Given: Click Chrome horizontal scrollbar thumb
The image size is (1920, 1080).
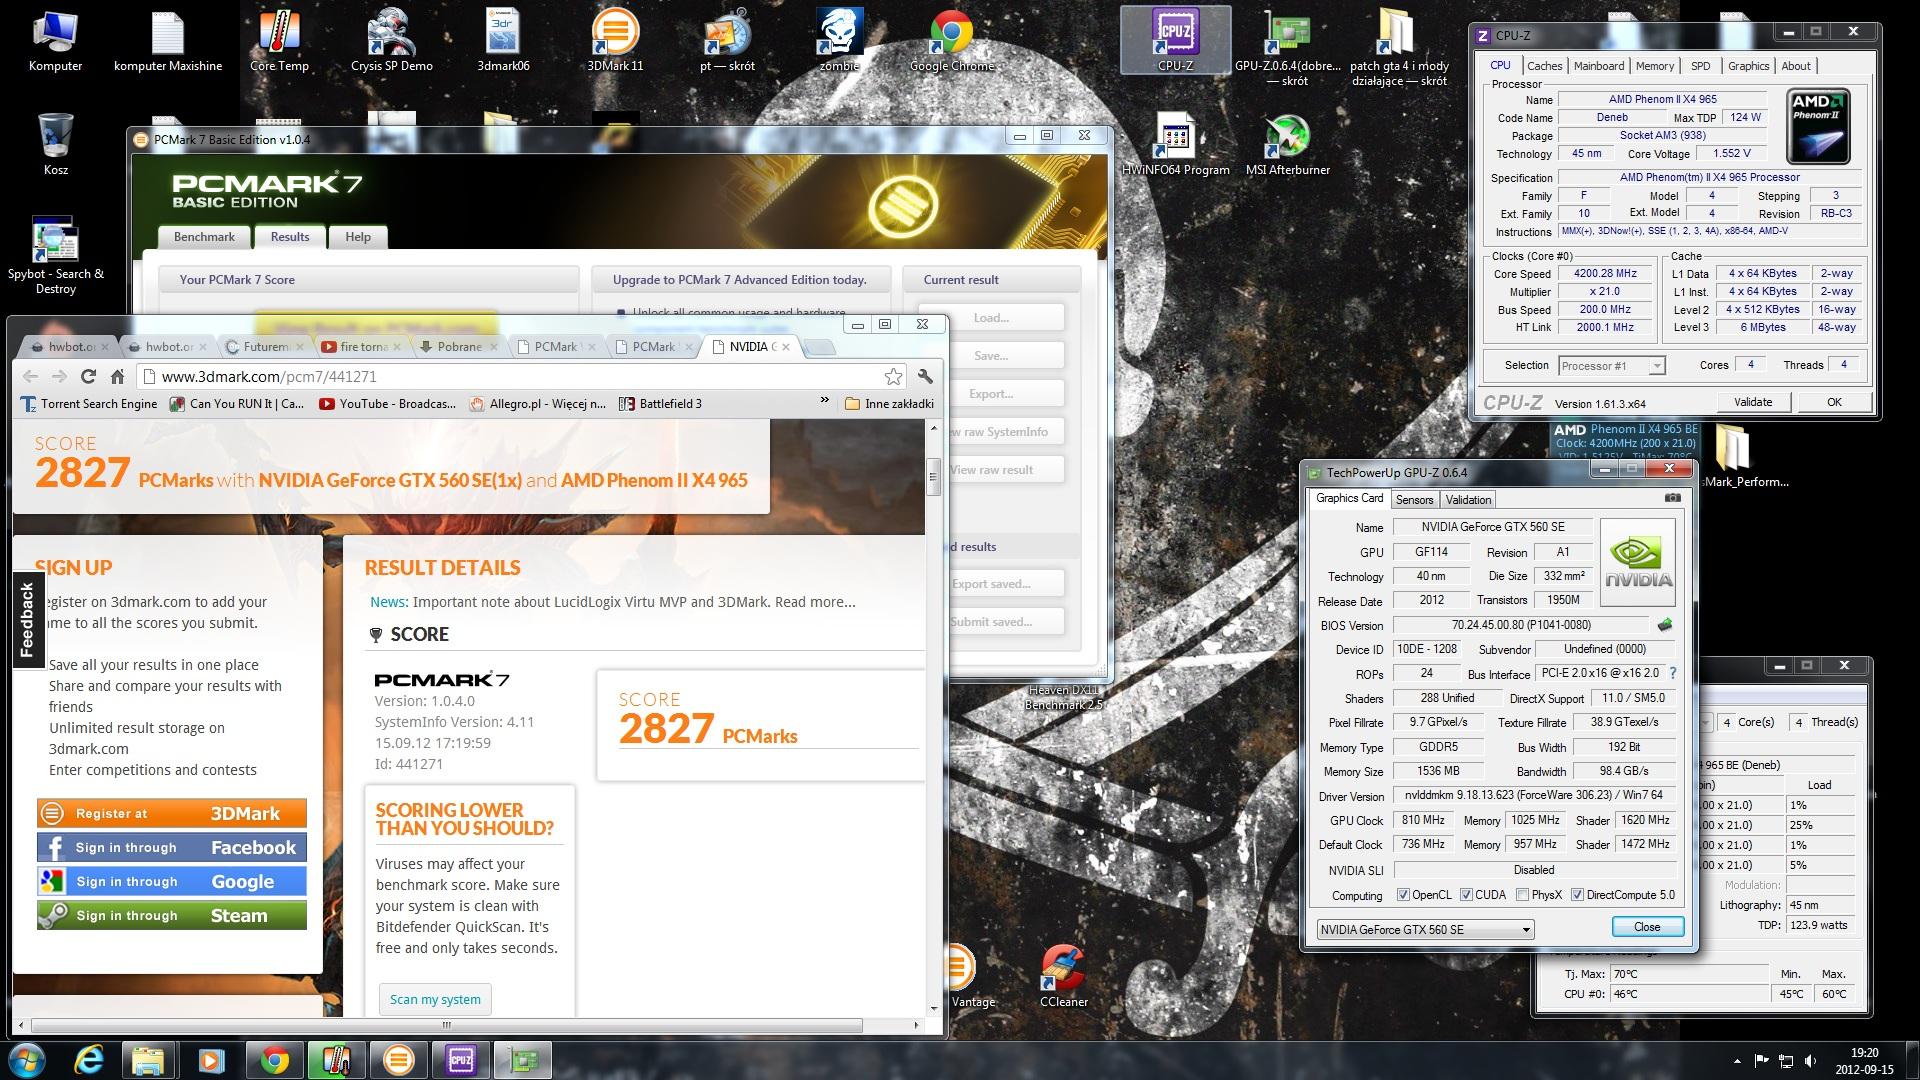Looking at the screenshot, I should pos(447,1025).
